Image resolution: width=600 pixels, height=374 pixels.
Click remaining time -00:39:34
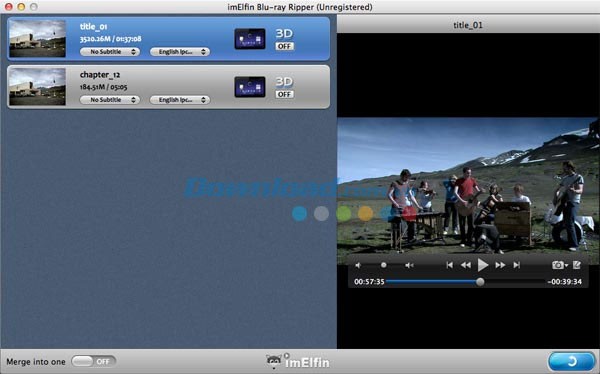[x=564, y=282]
